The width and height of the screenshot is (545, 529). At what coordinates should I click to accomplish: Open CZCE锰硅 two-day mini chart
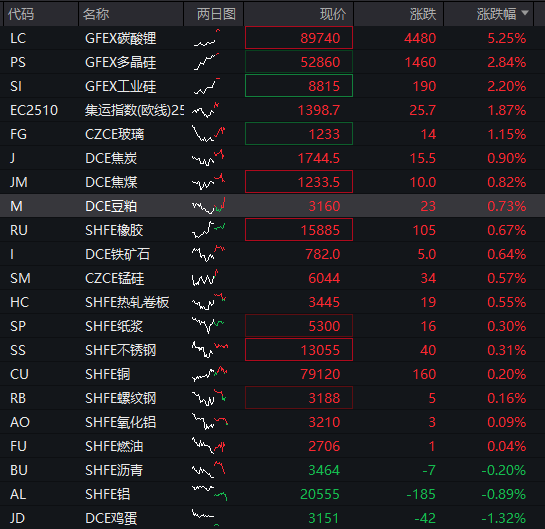point(205,278)
